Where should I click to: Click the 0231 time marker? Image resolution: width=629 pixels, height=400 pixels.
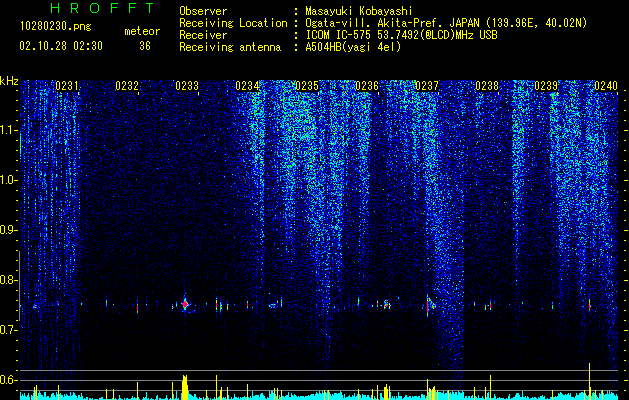click(67, 86)
